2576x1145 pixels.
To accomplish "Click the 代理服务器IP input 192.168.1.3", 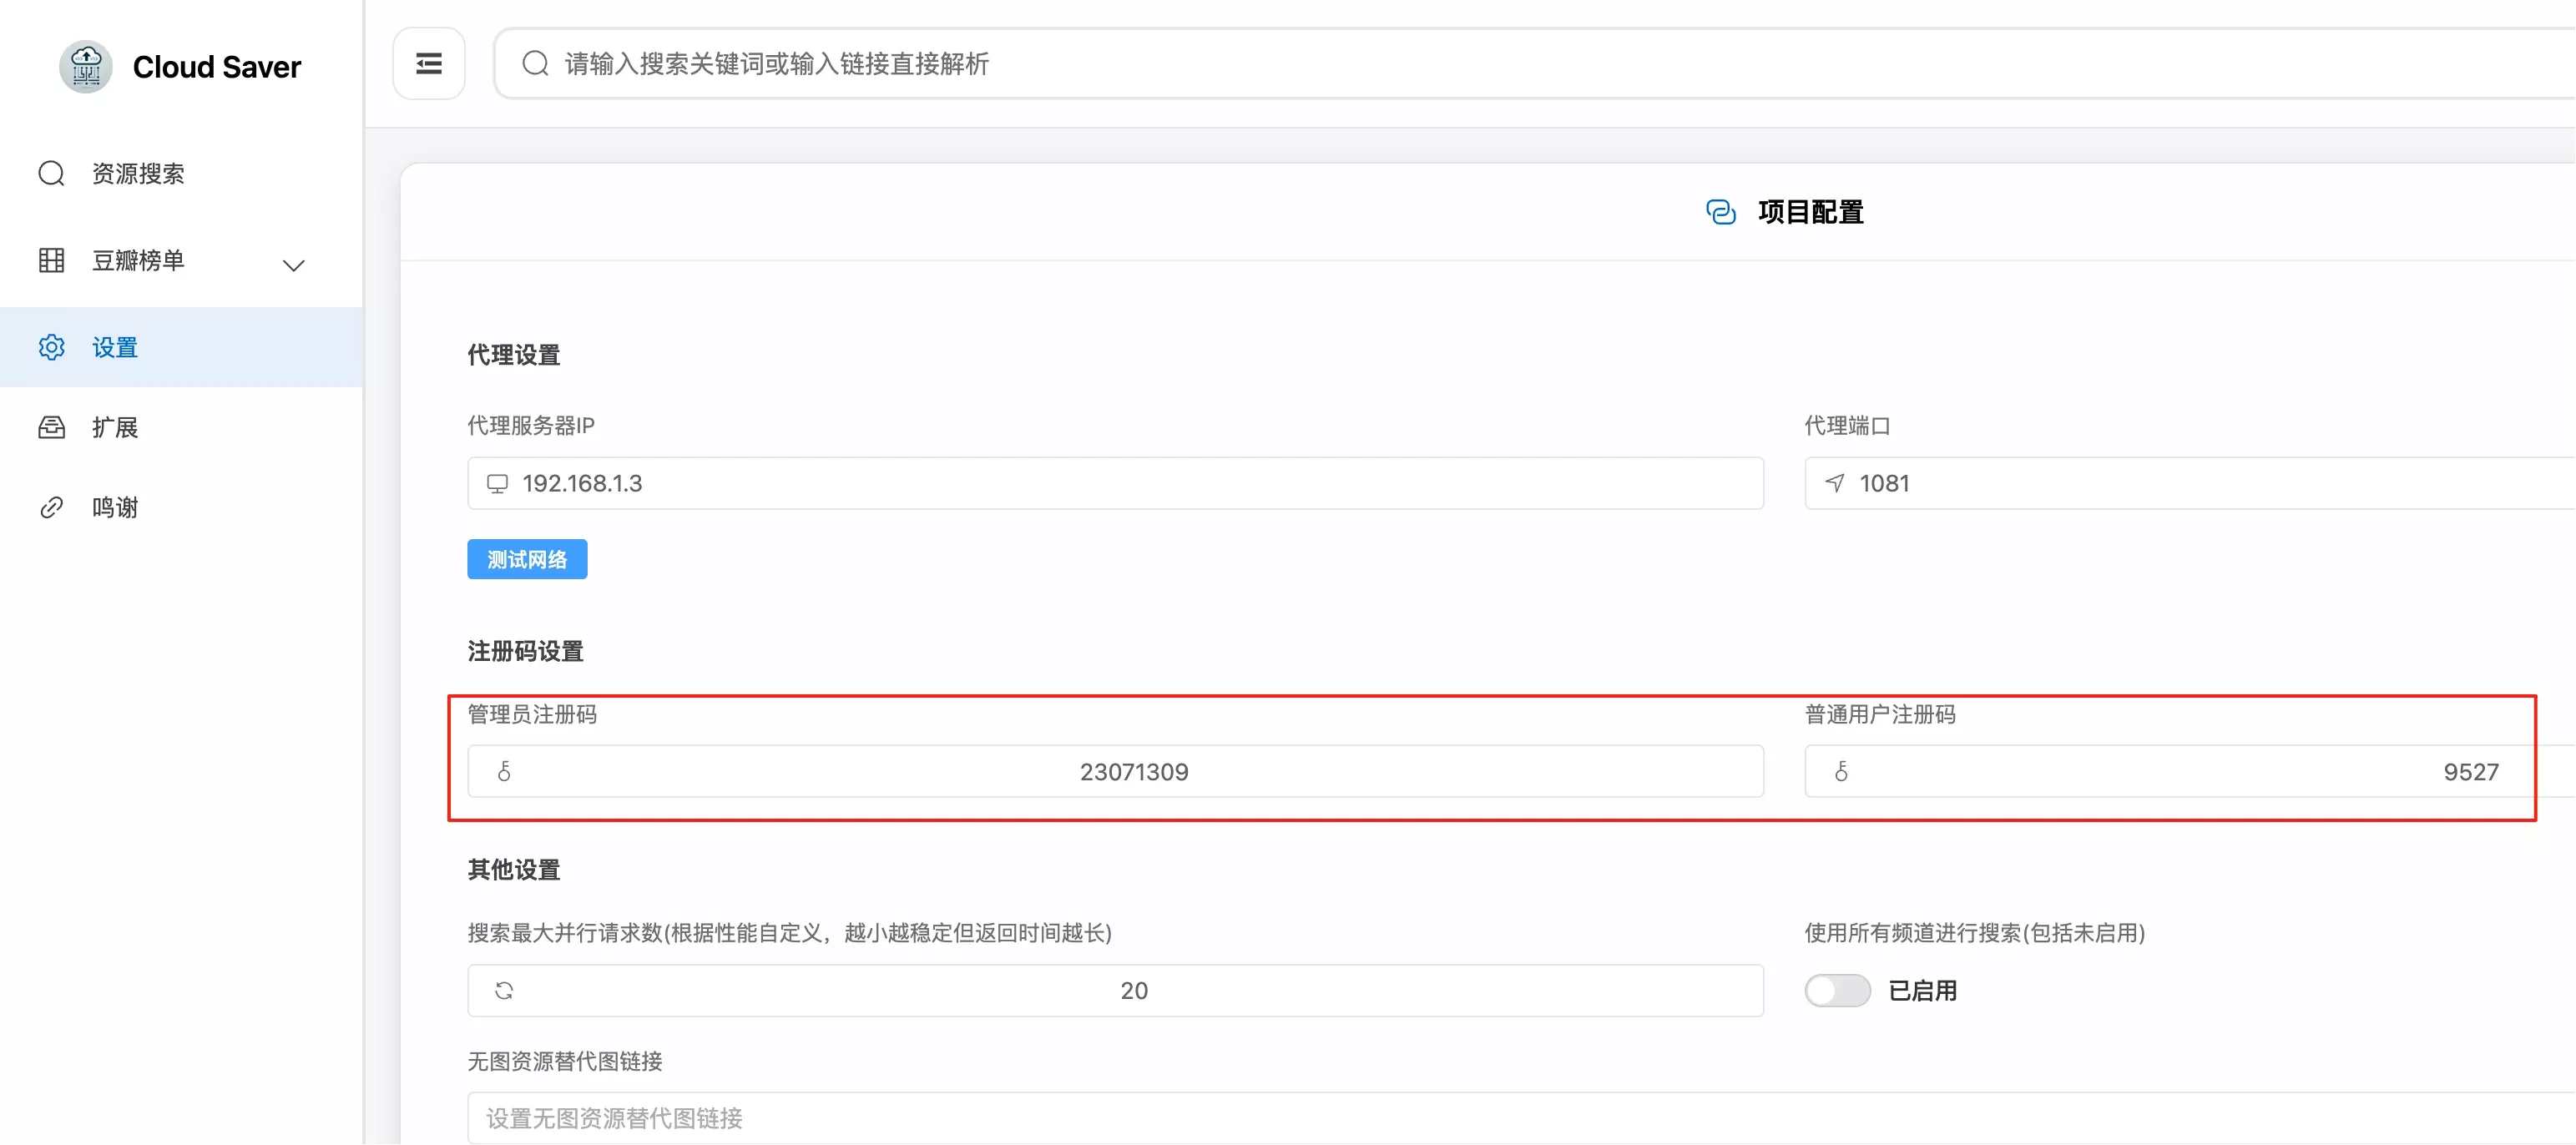I will click(1115, 484).
